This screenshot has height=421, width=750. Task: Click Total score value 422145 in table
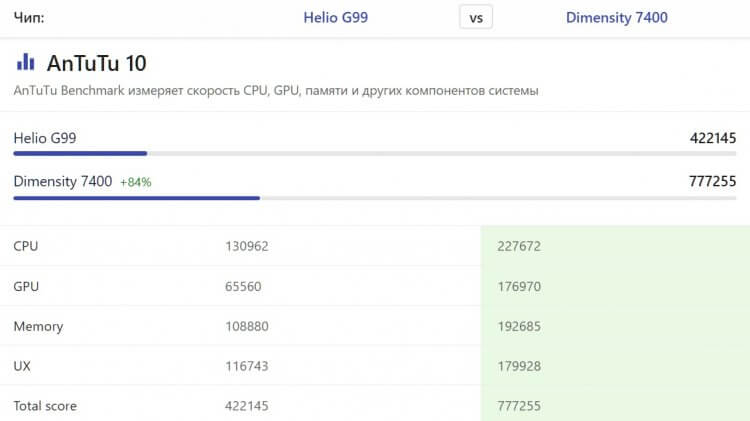(x=247, y=406)
